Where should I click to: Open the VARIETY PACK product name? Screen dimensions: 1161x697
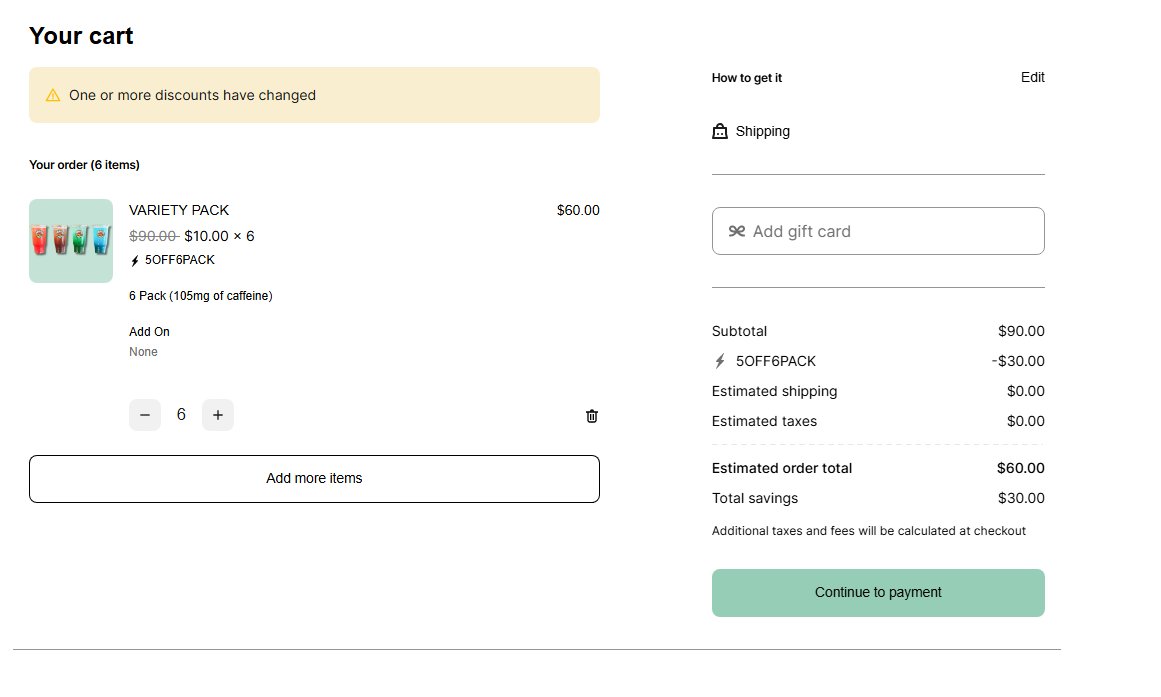(179, 210)
